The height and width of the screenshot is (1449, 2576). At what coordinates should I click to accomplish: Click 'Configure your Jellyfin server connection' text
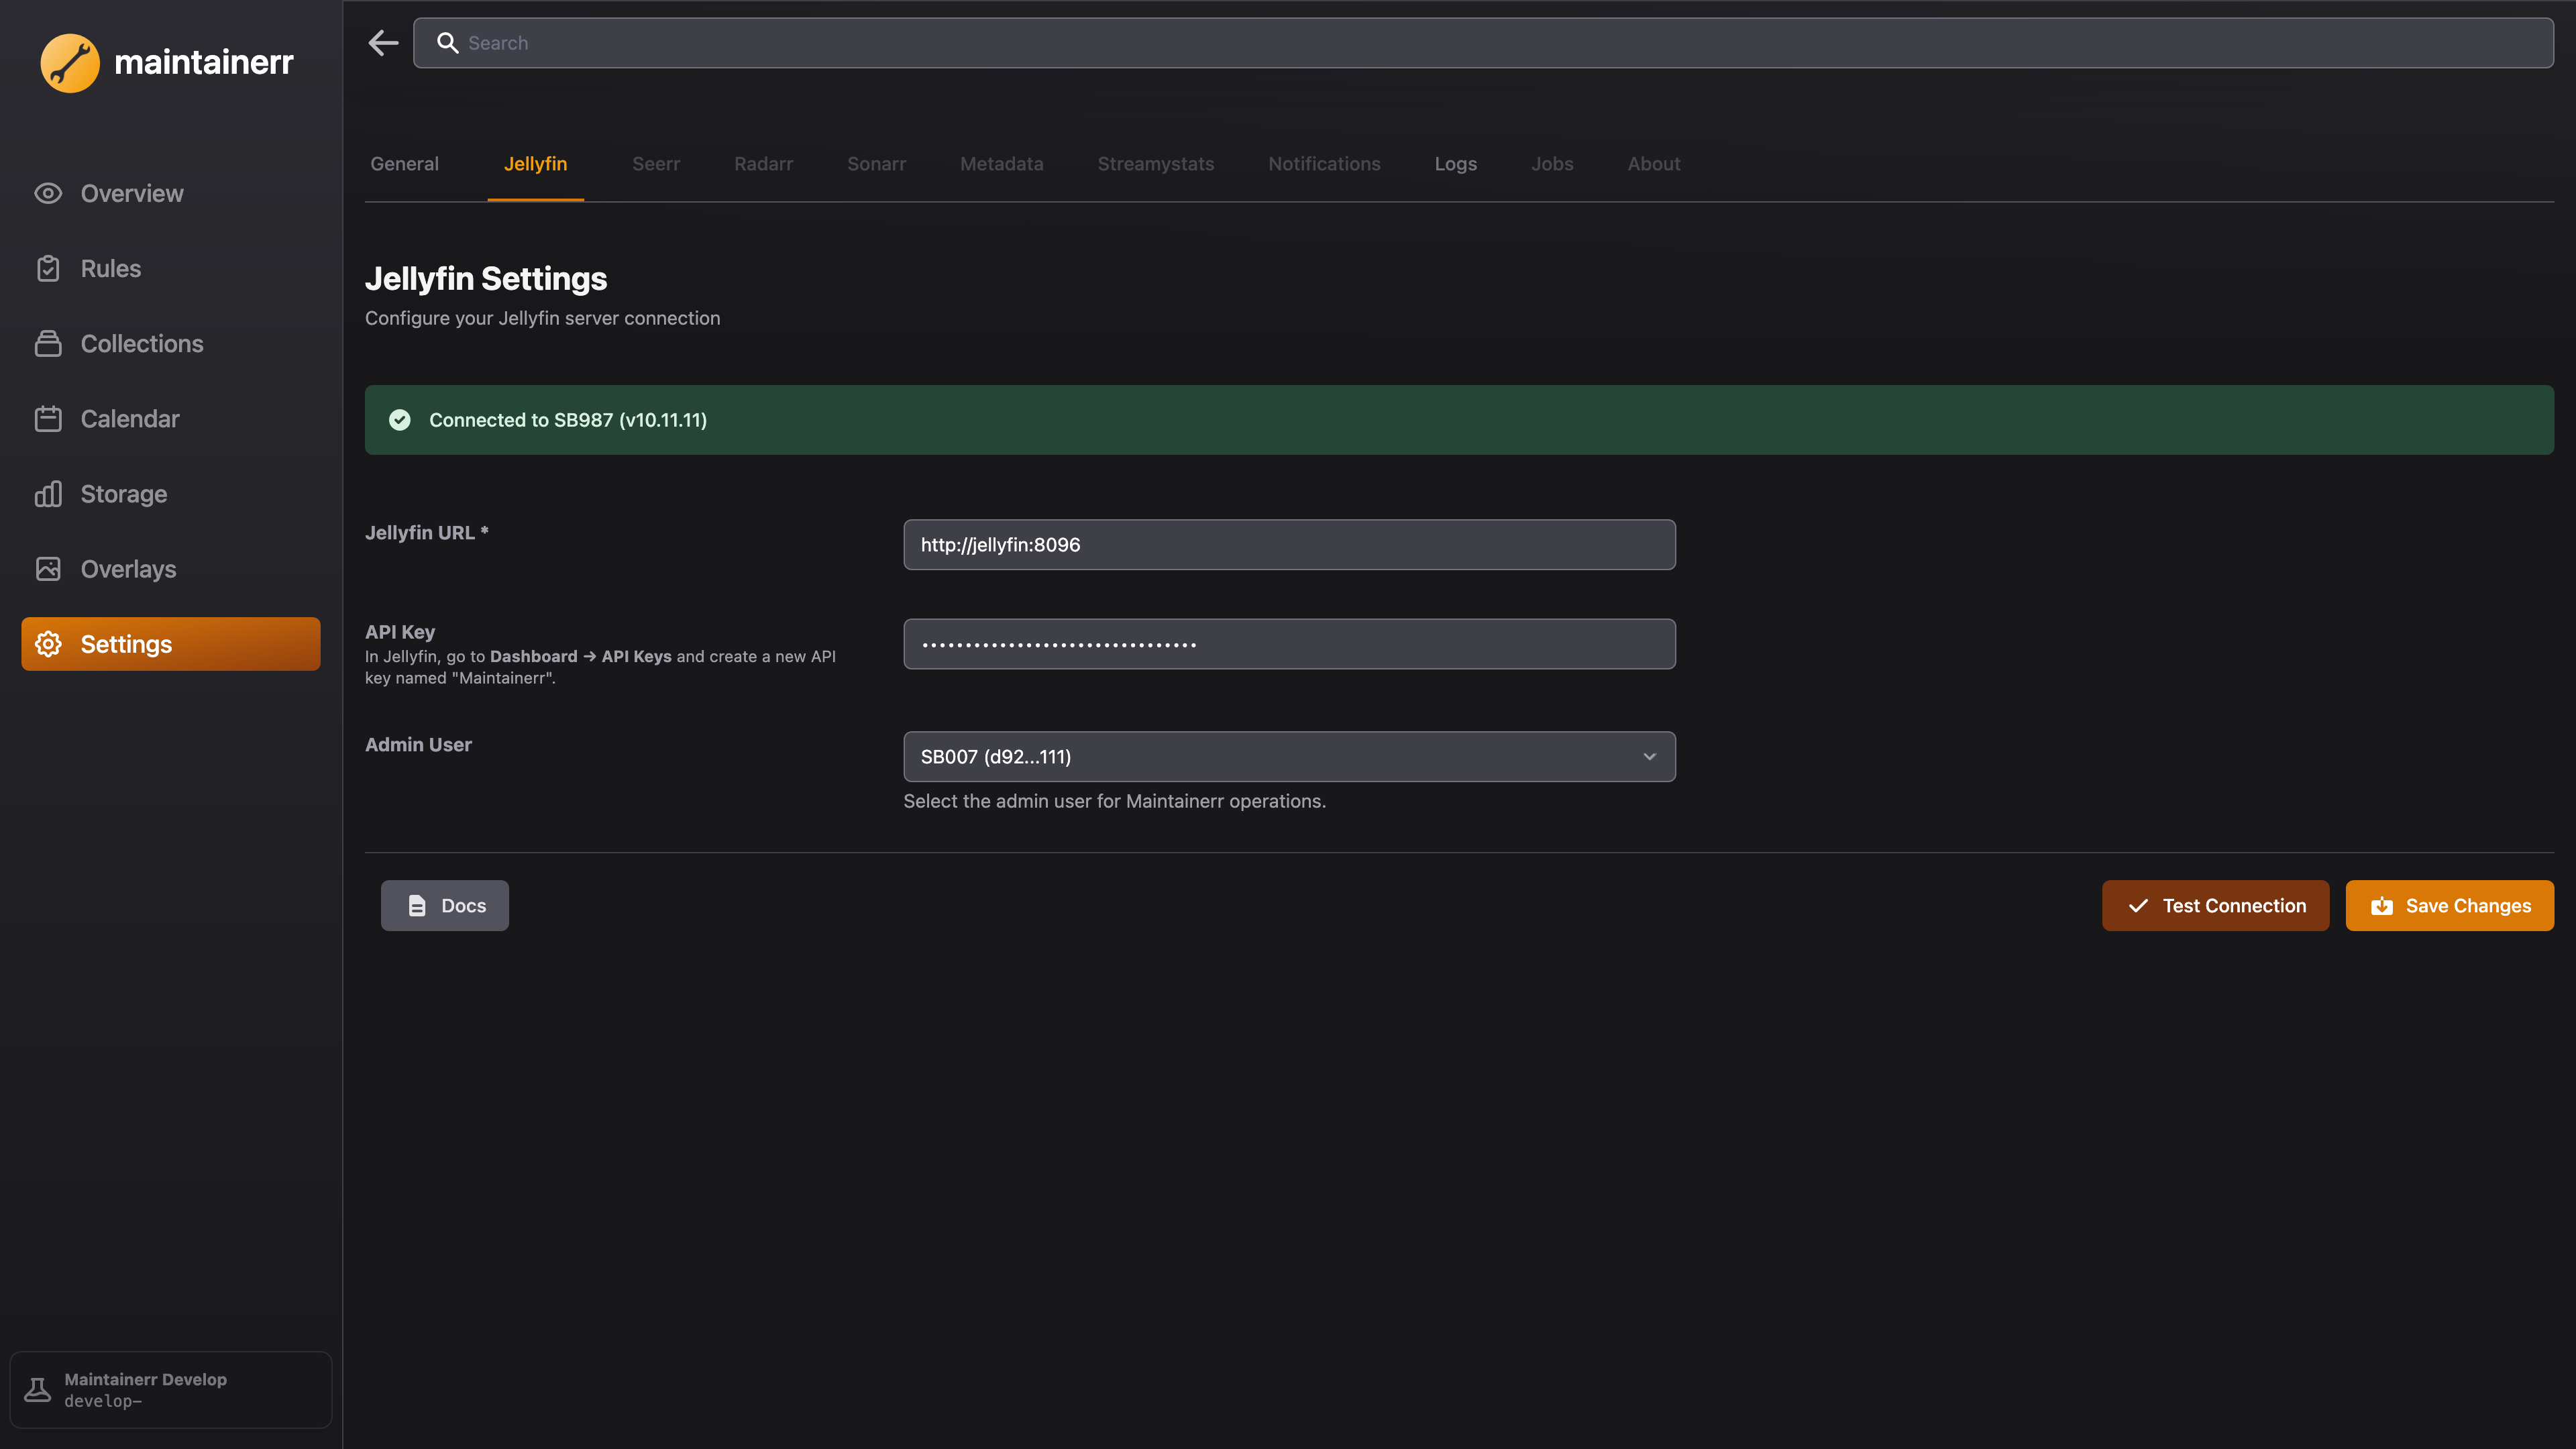pyautogui.click(x=542, y=318)
